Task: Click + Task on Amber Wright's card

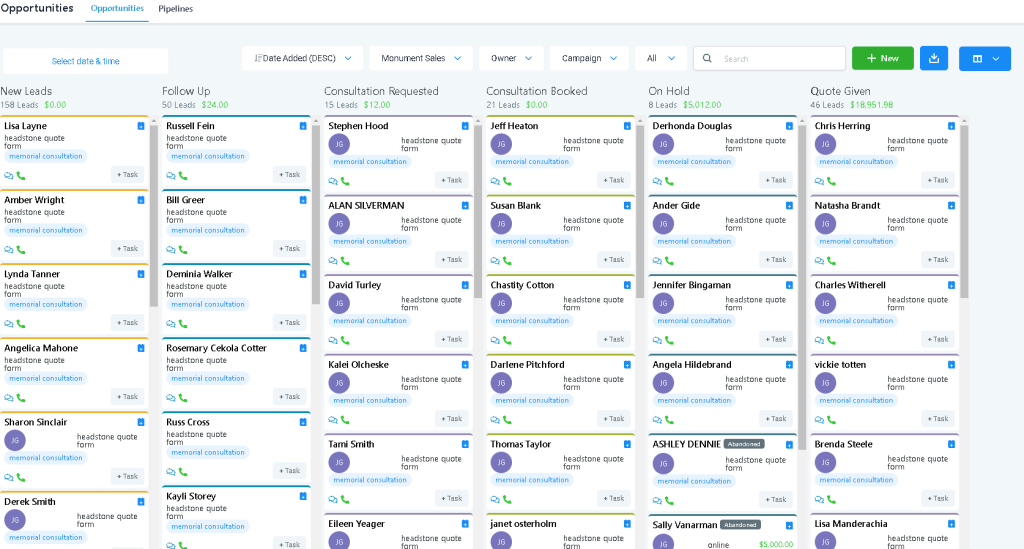Action: [127, 249]
